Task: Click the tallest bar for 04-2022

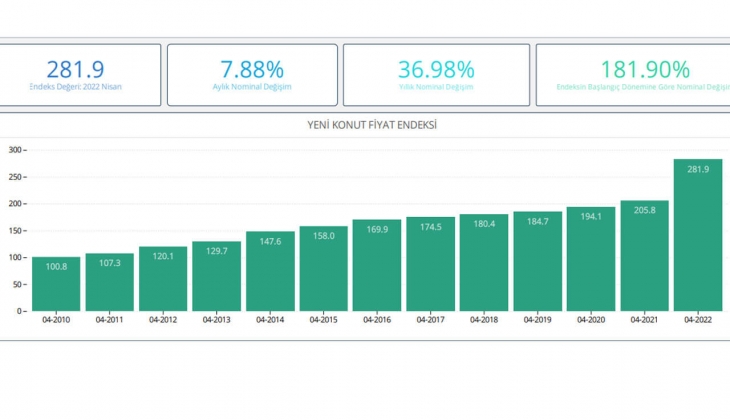Action: [698, 235]
